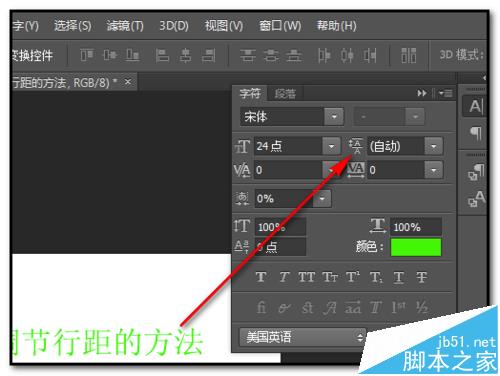The height and width of the screenshot is (376, 500).
Task: Toggle superscript style
Action: tap(352, 277)
